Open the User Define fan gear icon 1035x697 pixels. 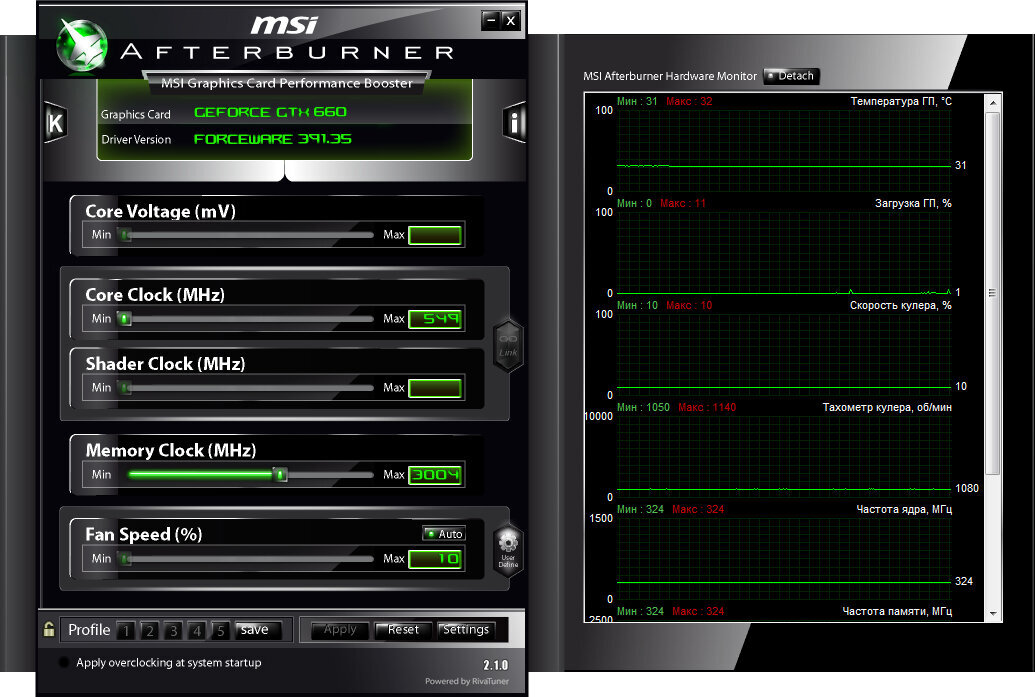508,551
